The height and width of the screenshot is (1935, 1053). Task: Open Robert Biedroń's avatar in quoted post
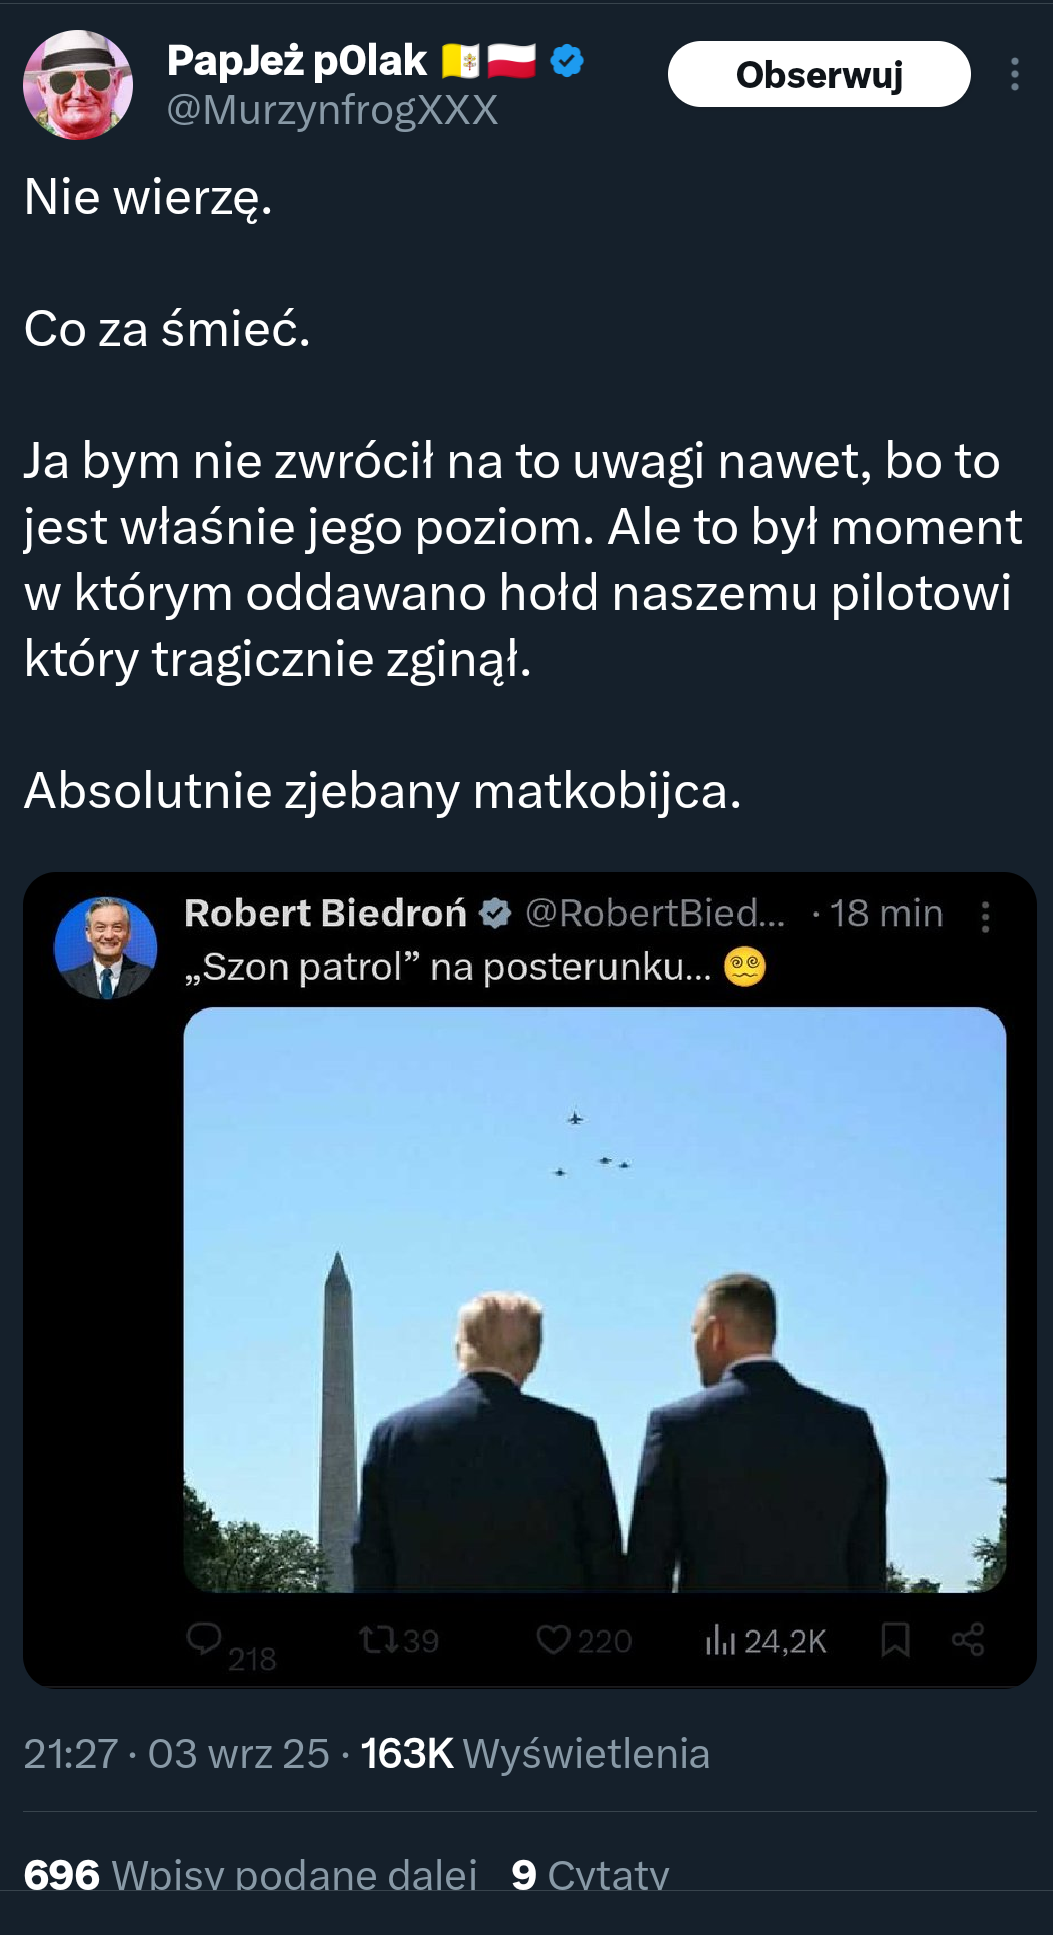click(105, 947)
